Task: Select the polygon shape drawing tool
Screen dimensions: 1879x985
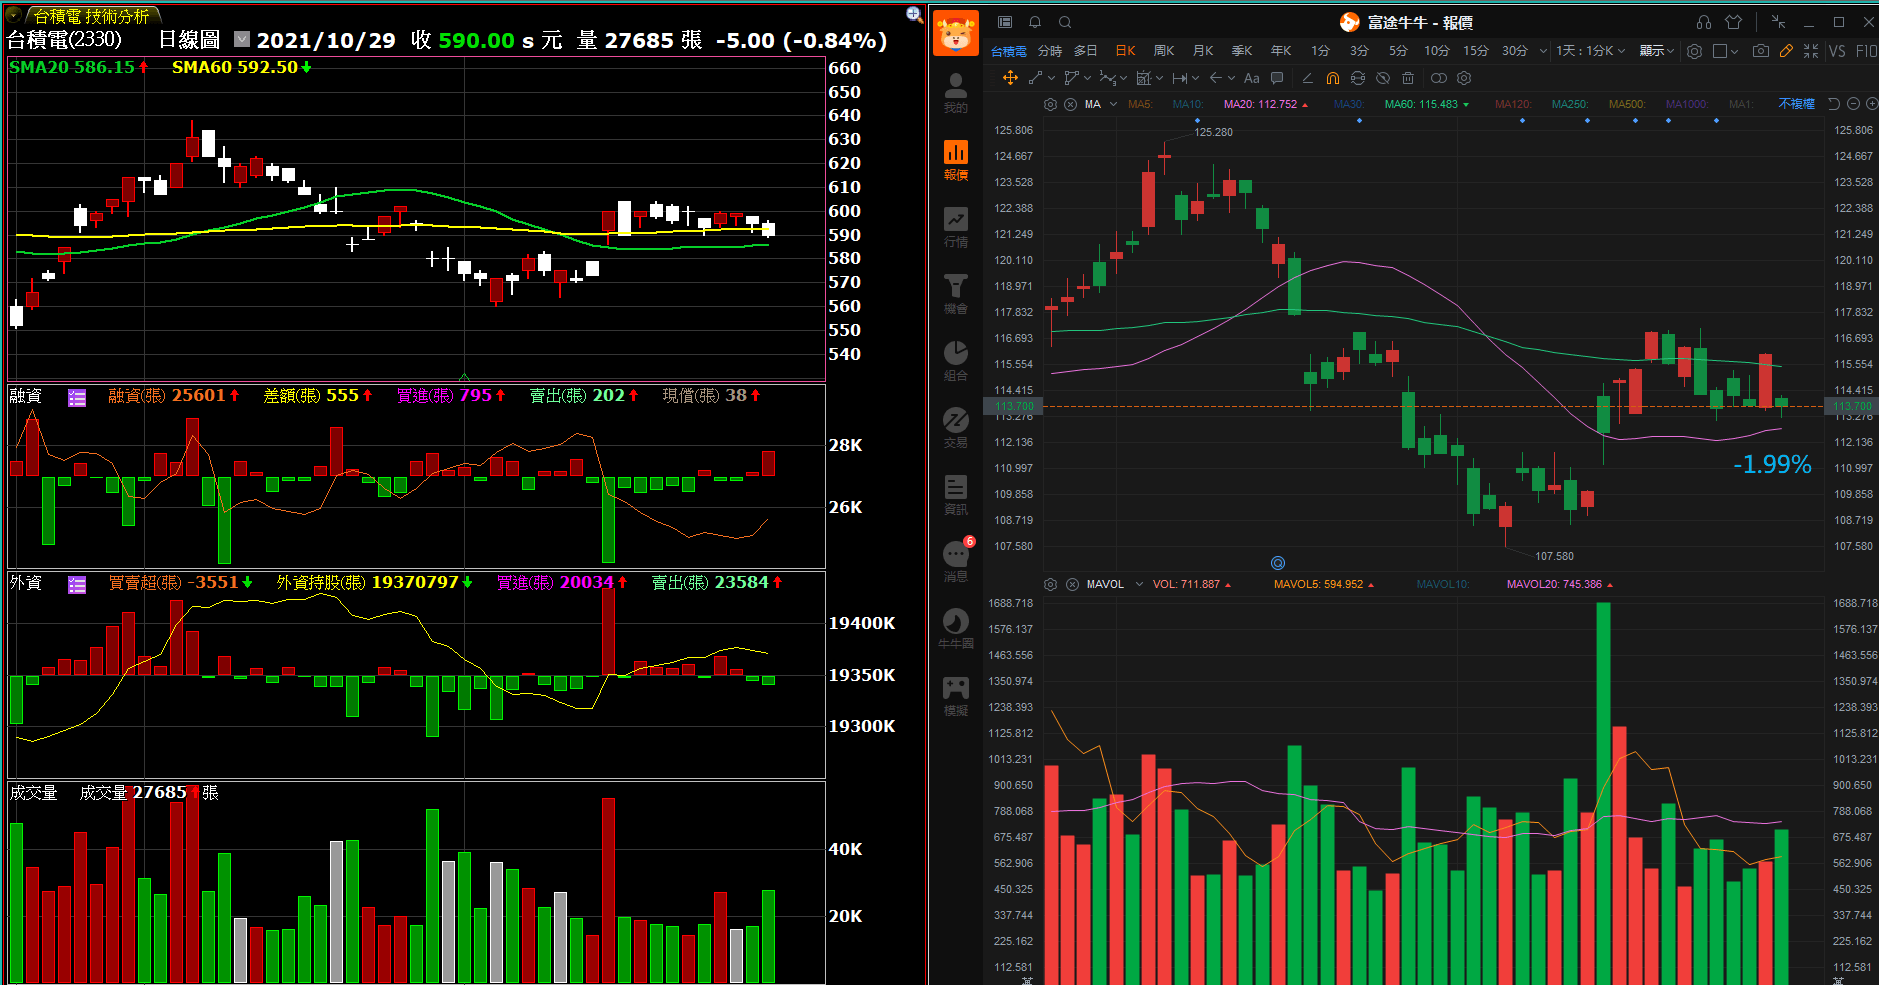Action: (1071, 78)
